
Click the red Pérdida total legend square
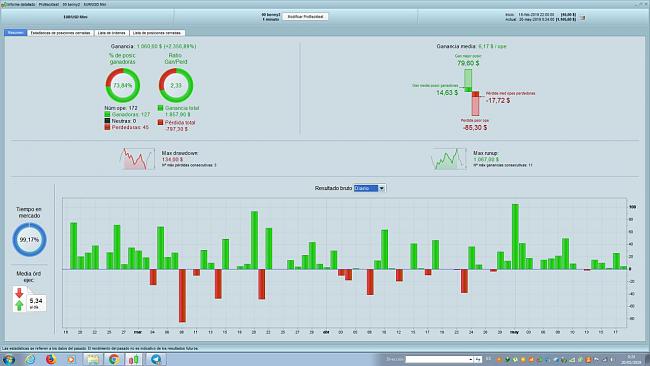[160, 123]
